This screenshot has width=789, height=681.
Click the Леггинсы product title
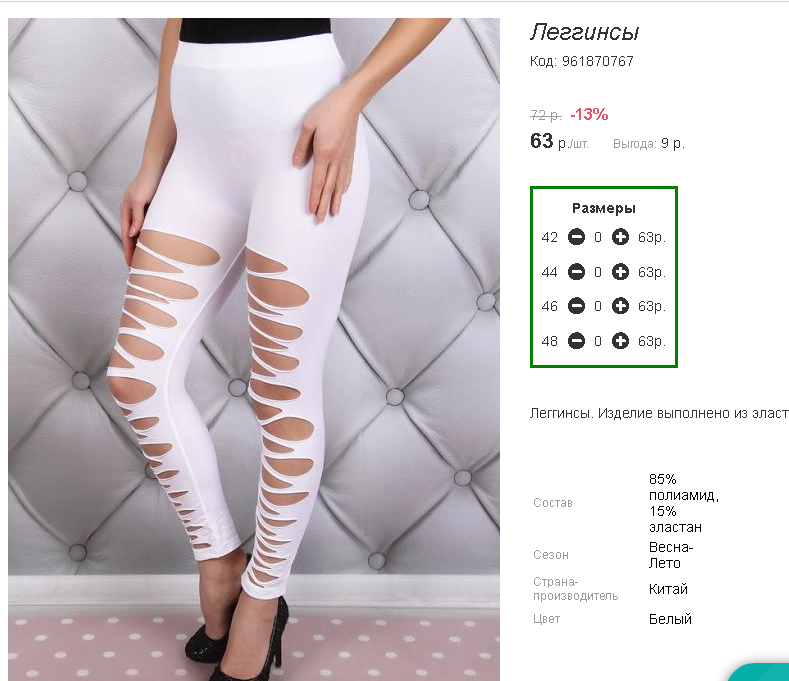point(584,32)
